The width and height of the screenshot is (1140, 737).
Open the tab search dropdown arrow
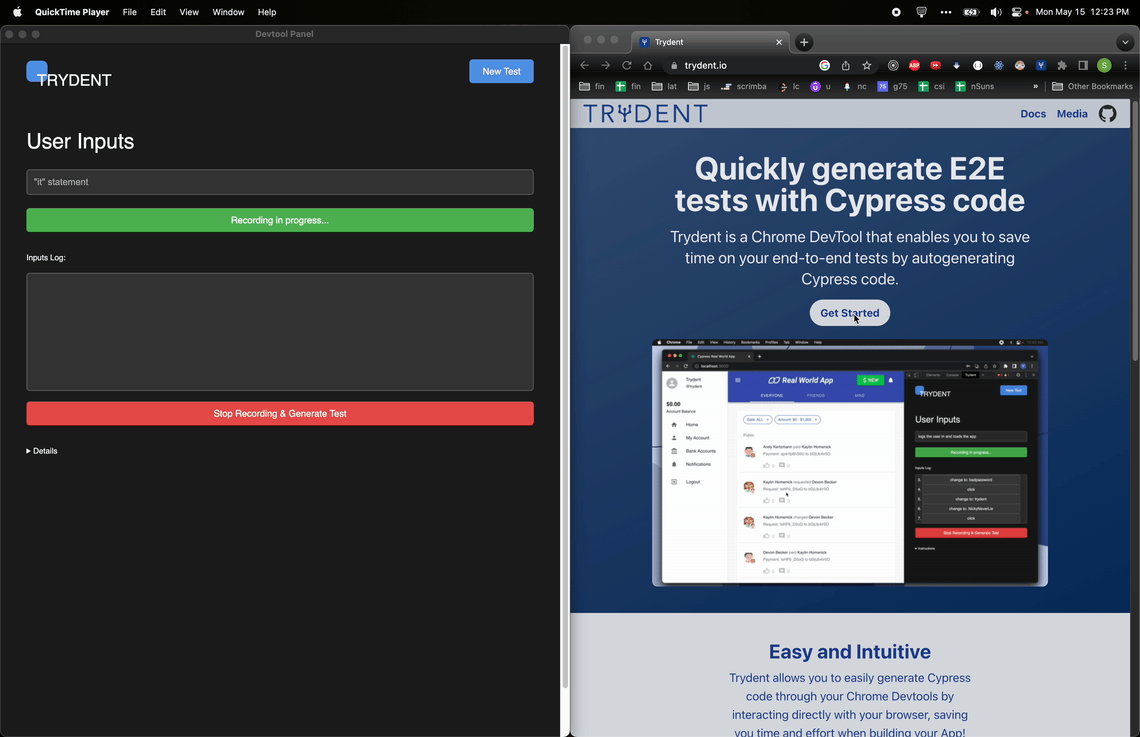[1125, 42]
